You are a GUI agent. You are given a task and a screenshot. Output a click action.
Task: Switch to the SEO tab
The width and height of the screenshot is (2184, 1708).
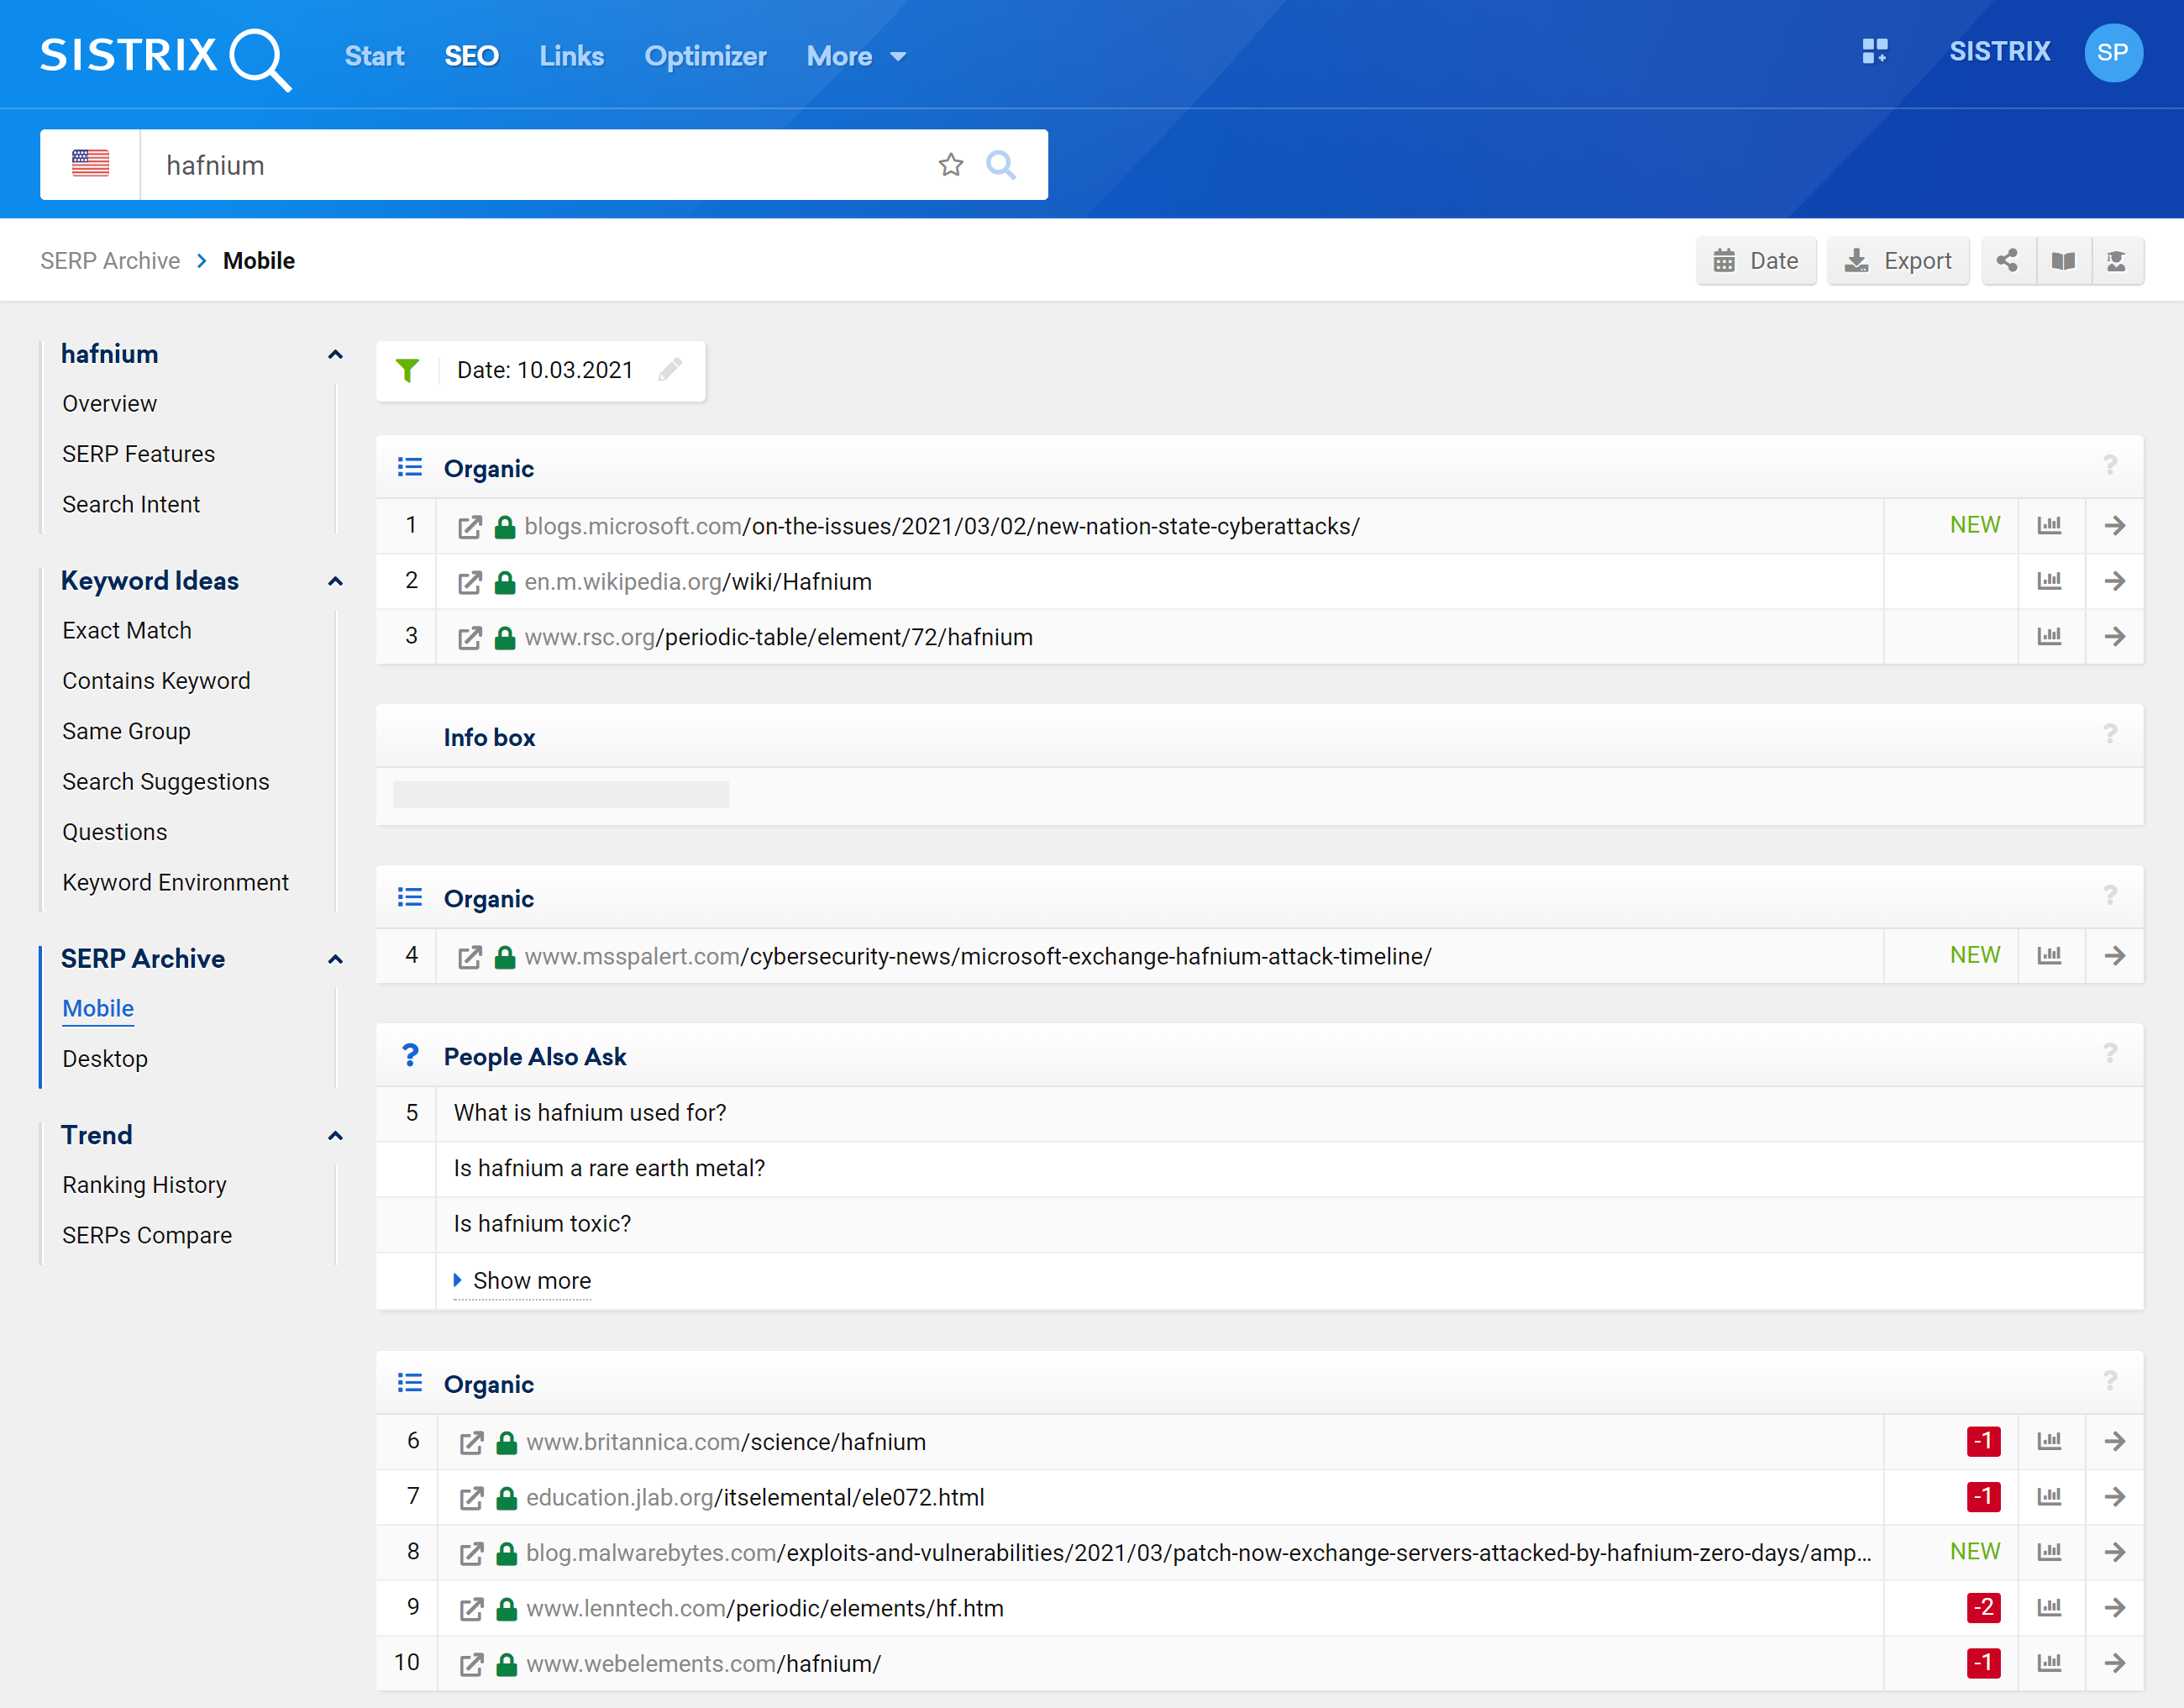(x=471, y=56)
